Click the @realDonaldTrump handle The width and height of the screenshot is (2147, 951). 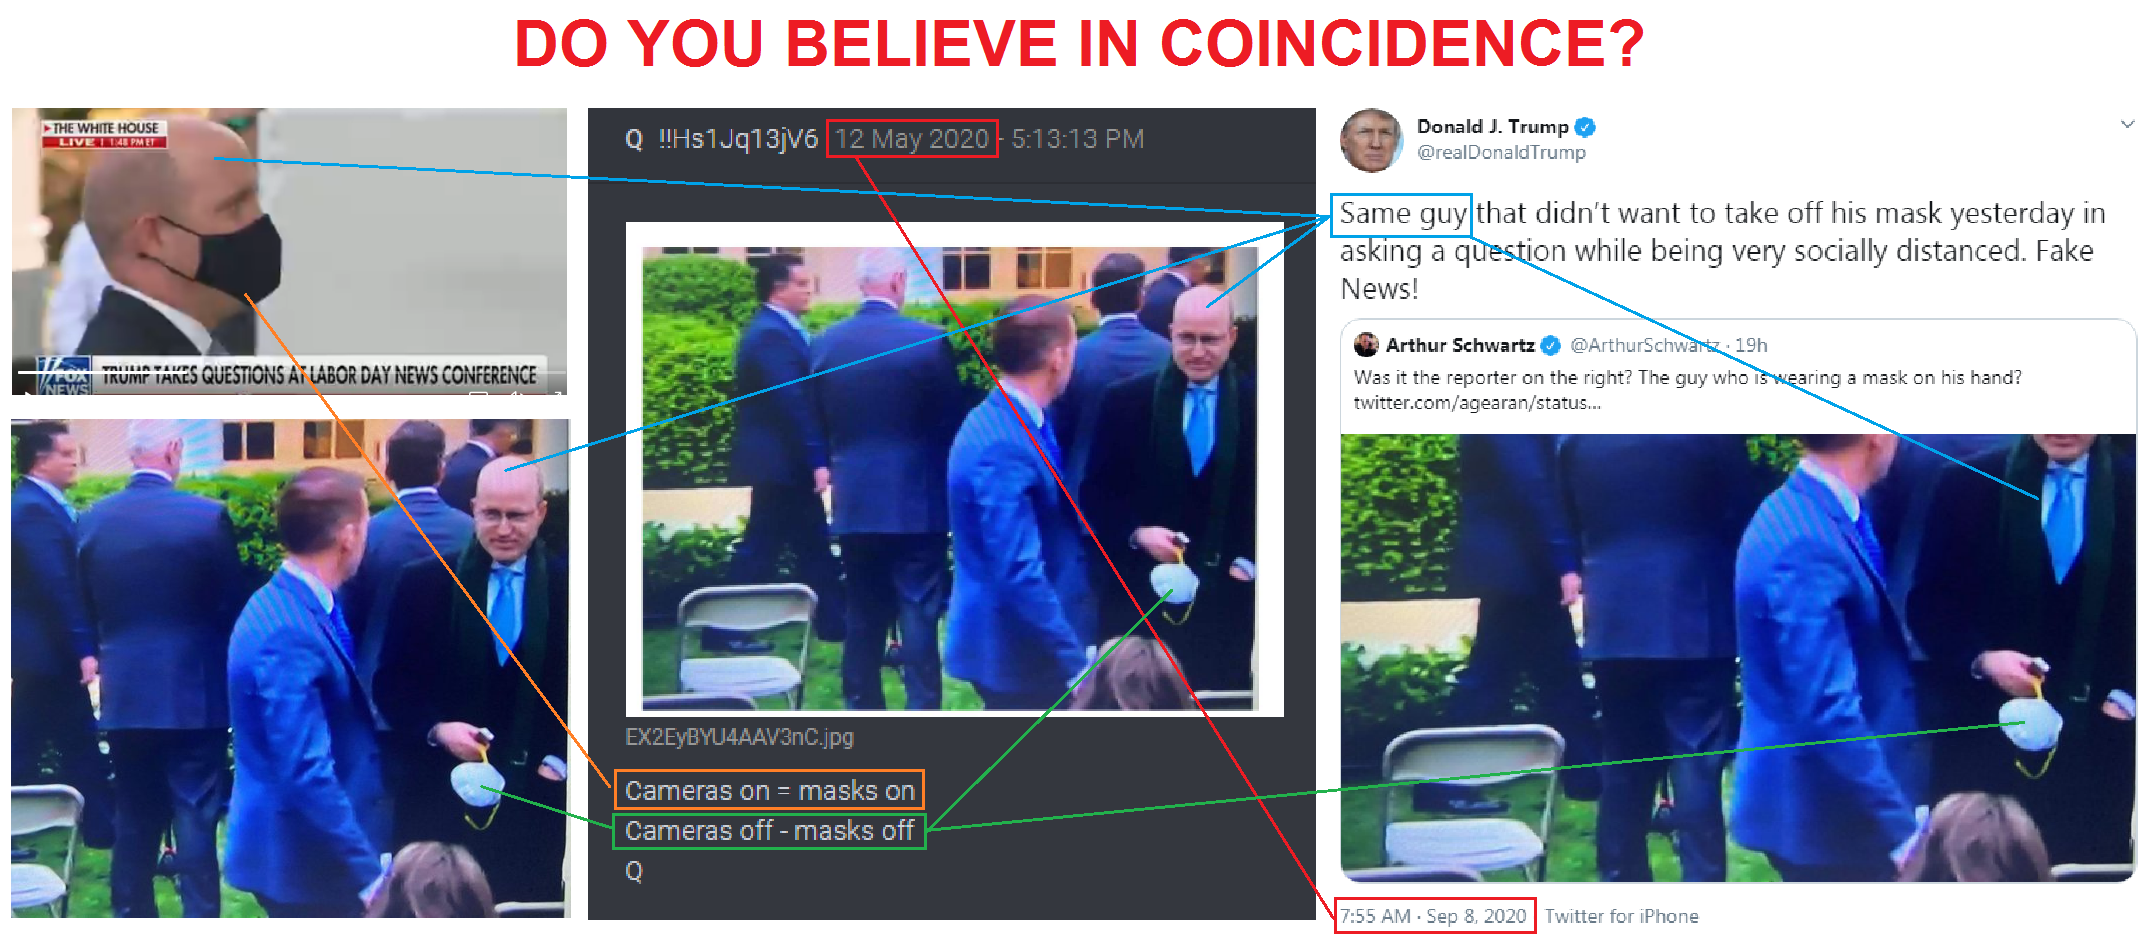tap(1501, 153)
